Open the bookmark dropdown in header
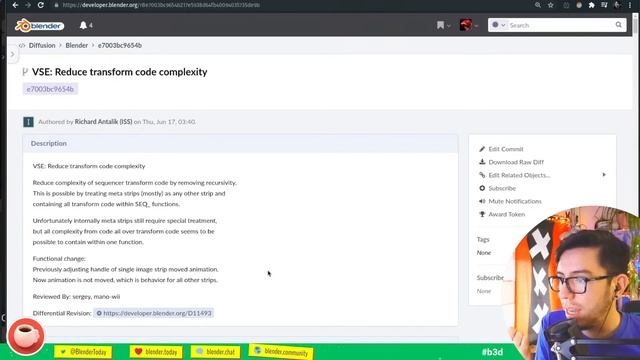This screenshot has width=640, height=360. pyautogui.click(x=444, y=25)
